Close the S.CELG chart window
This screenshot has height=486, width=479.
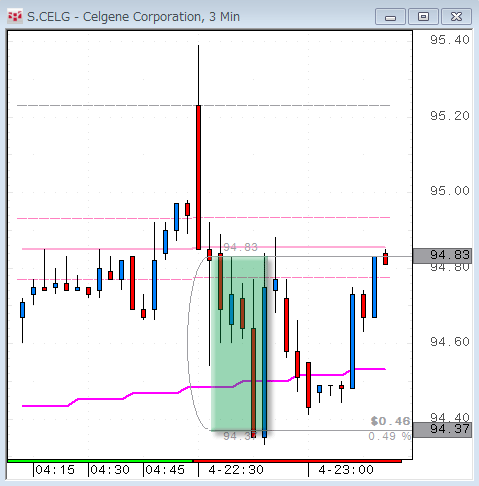(x=456, y=17)
